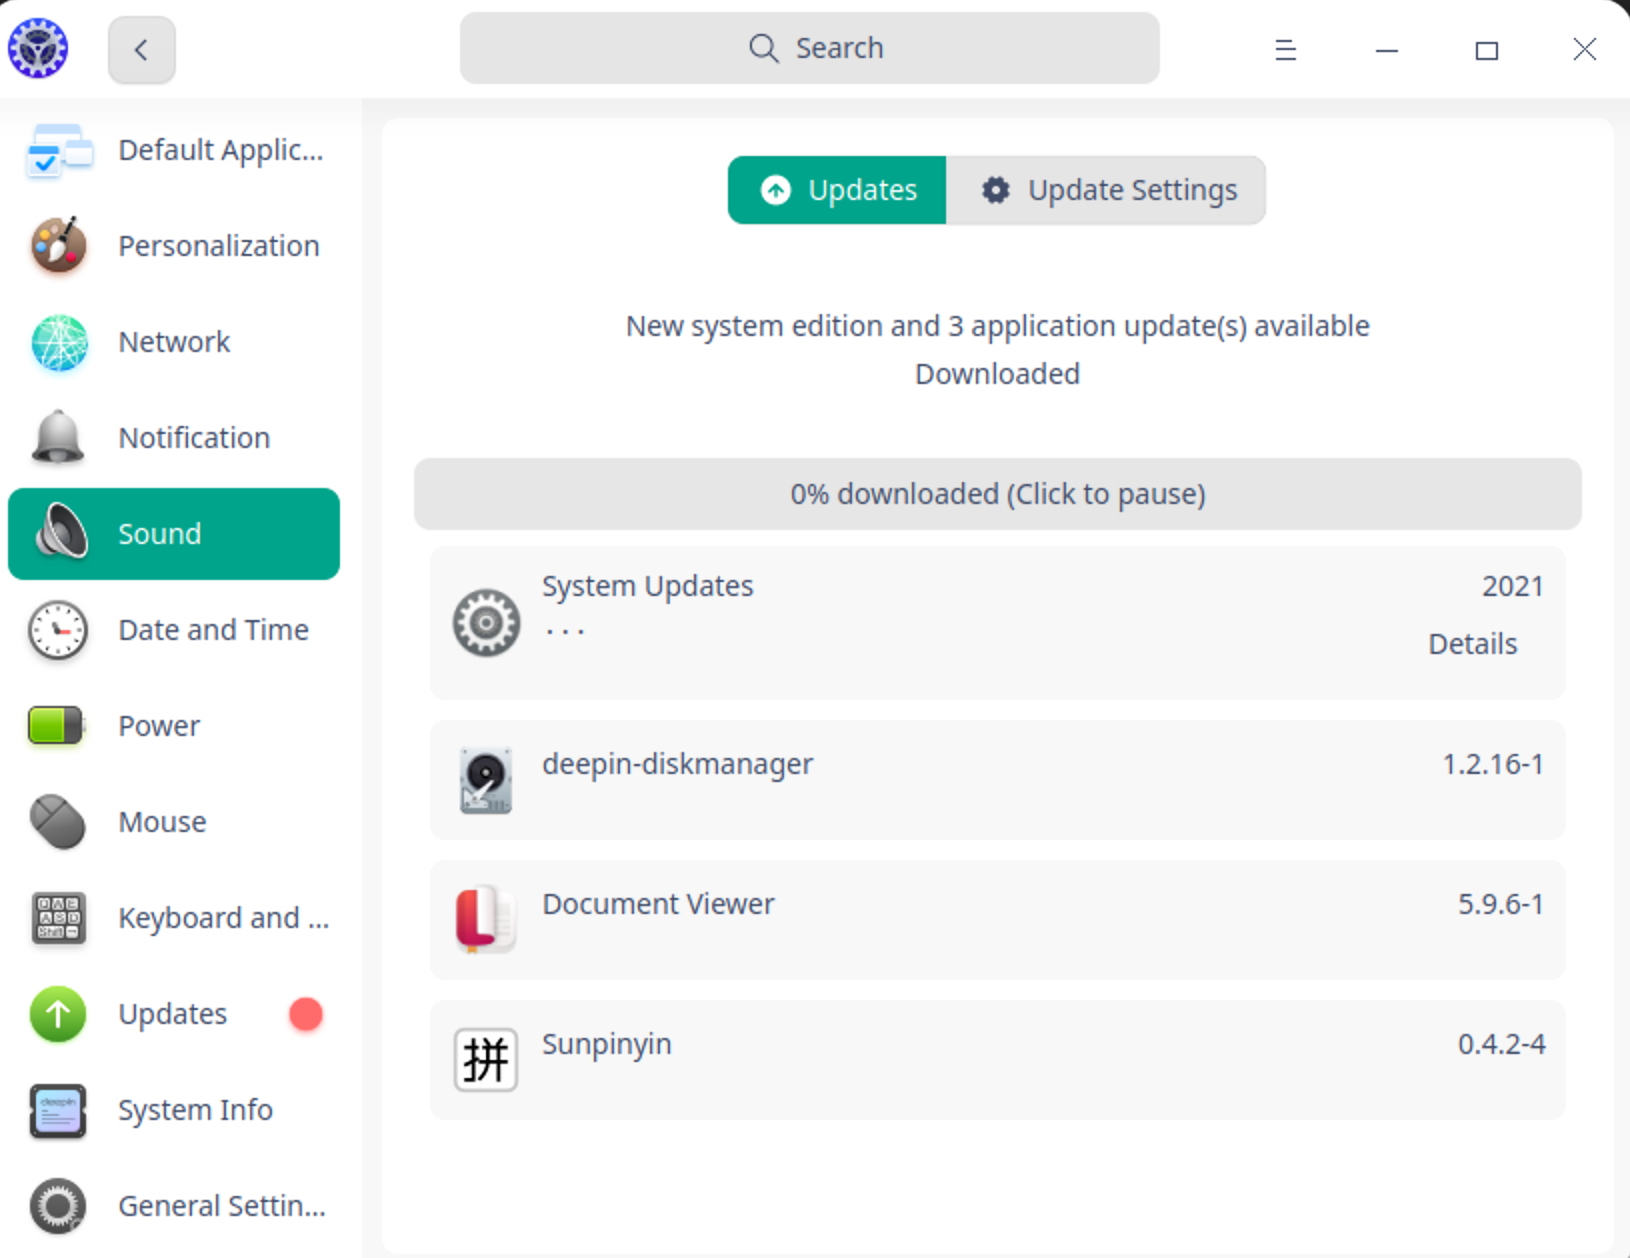
Task: Click the Mouse icon in sidebar
Action: coord(58,822)
